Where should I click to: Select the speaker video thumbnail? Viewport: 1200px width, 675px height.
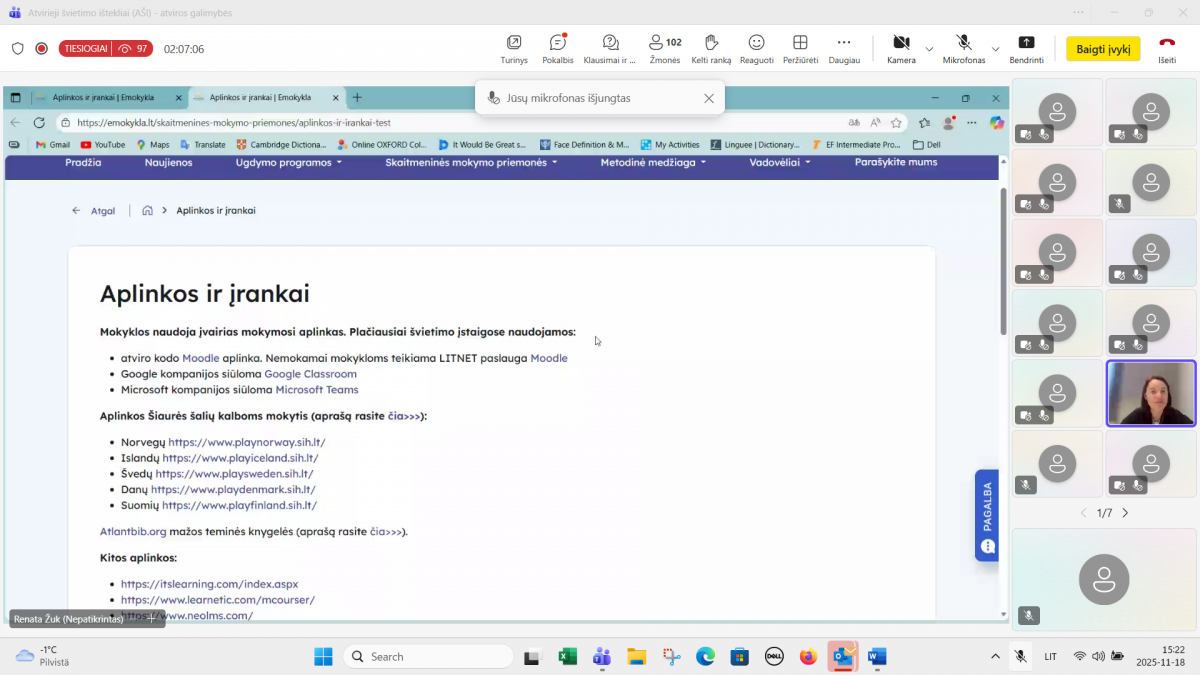1151,393
